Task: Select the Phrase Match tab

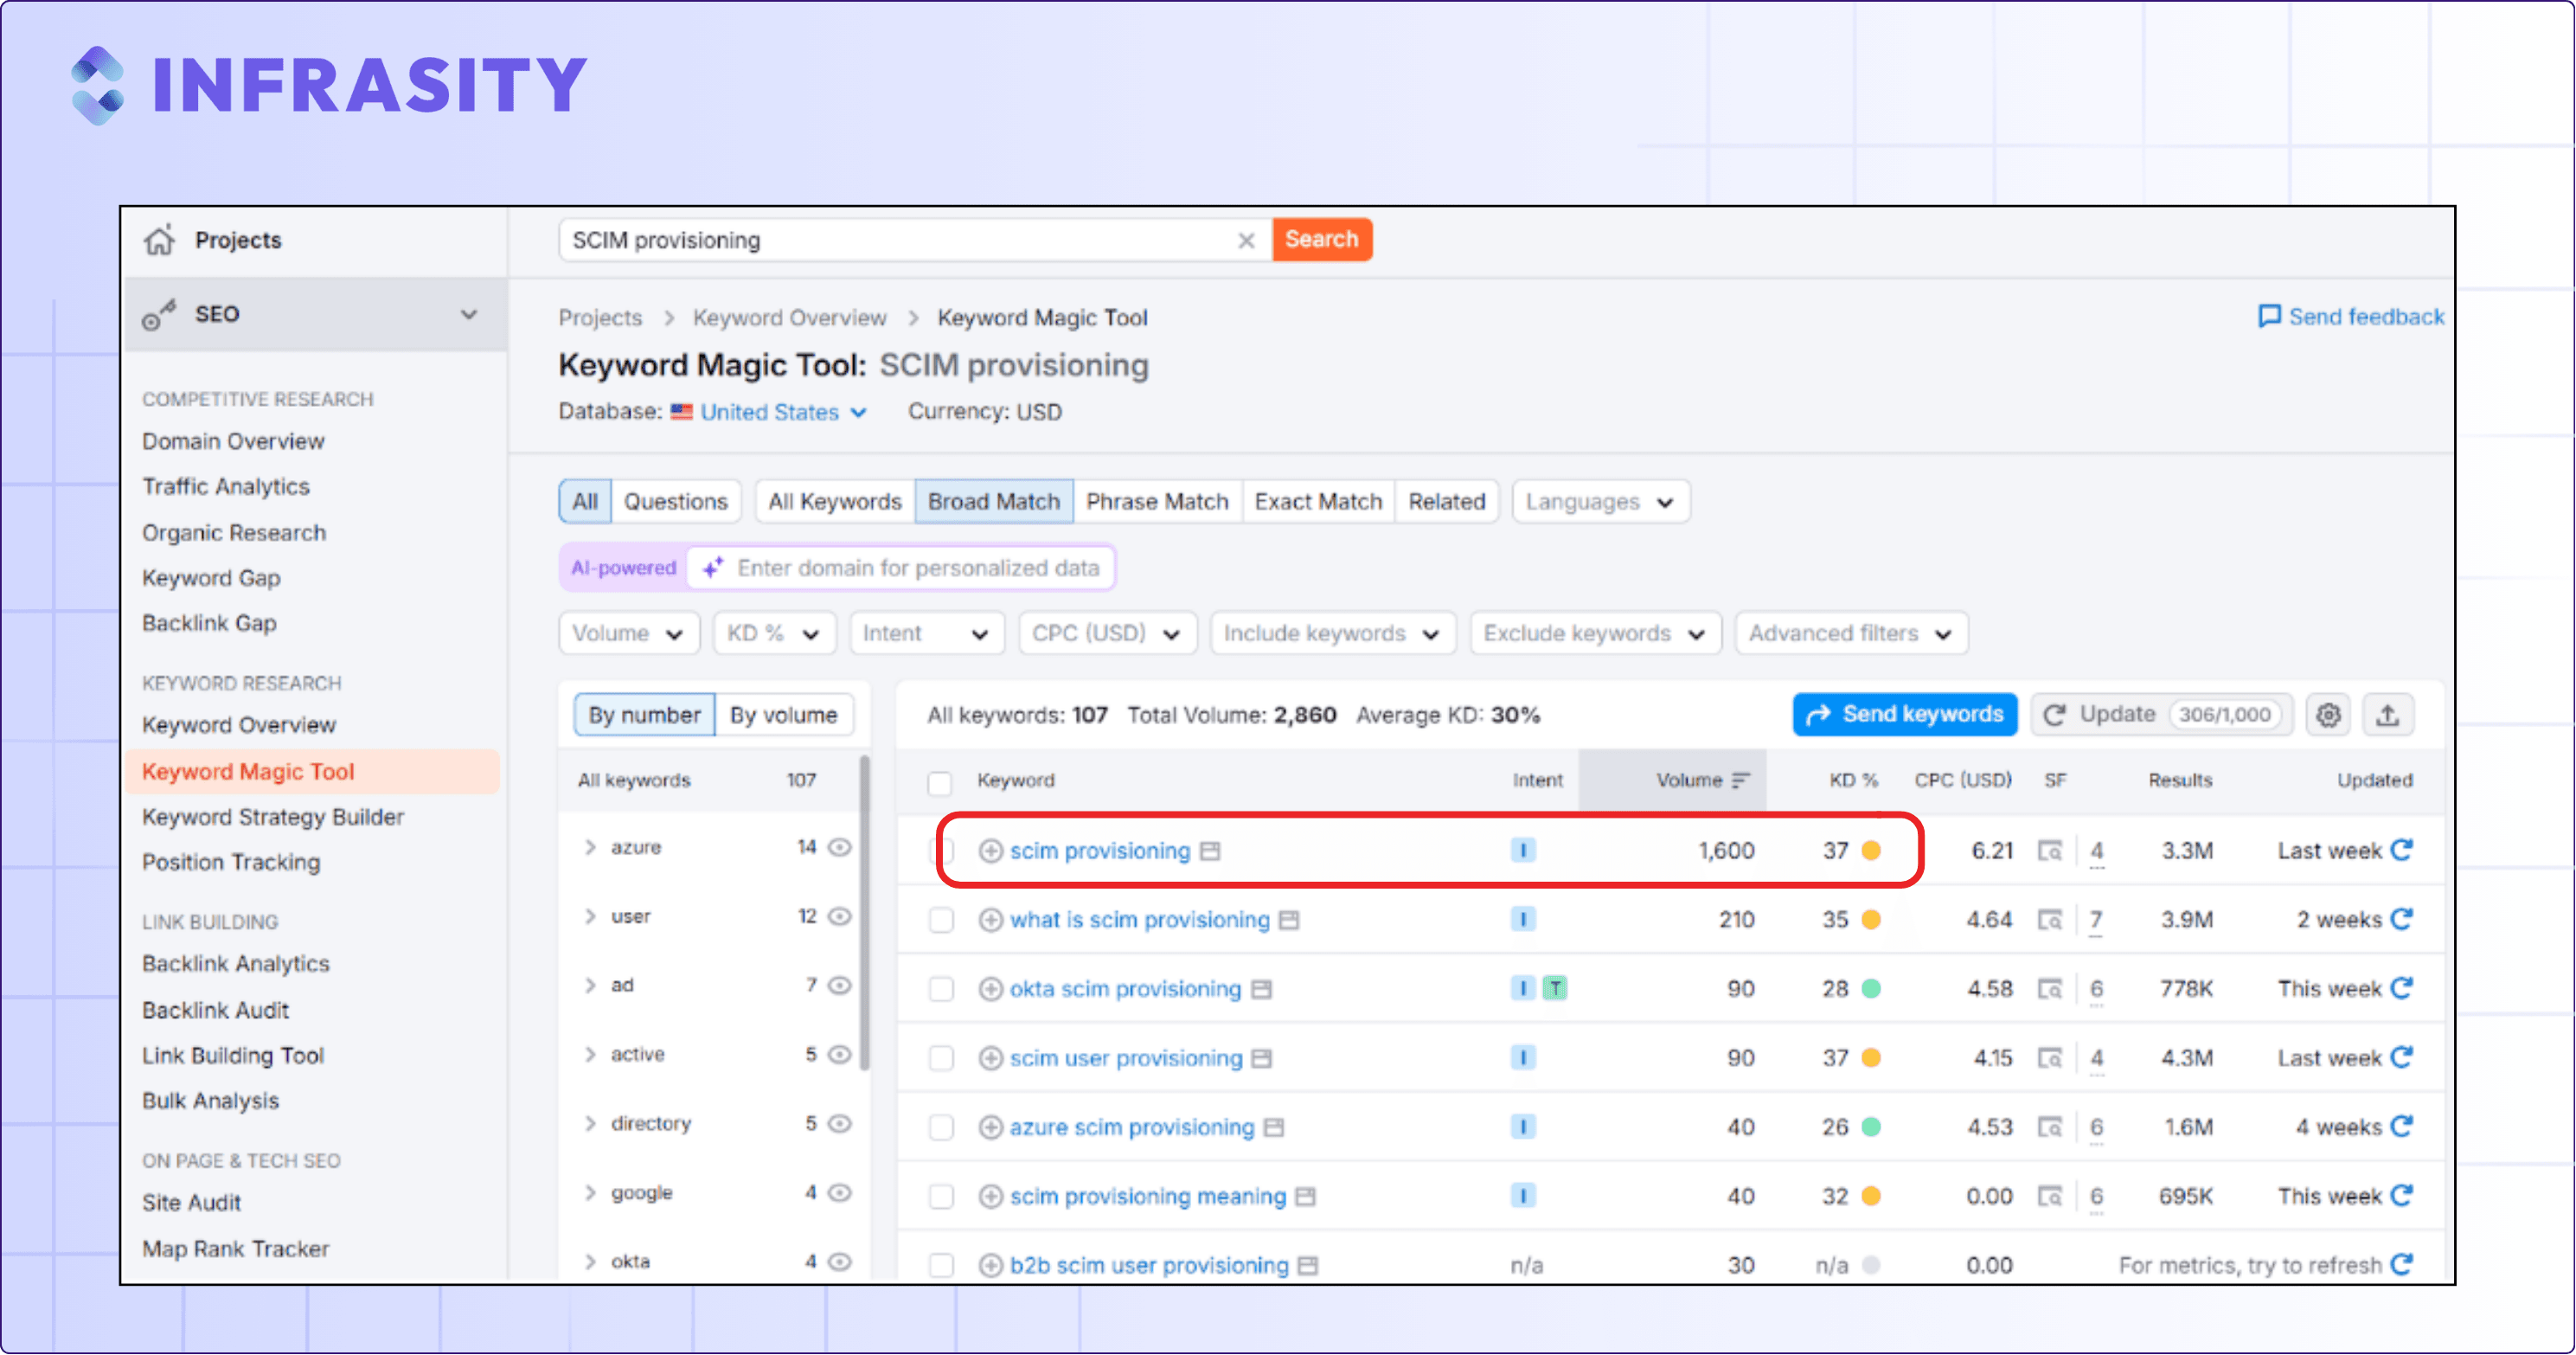Action: click(1157, 502)
